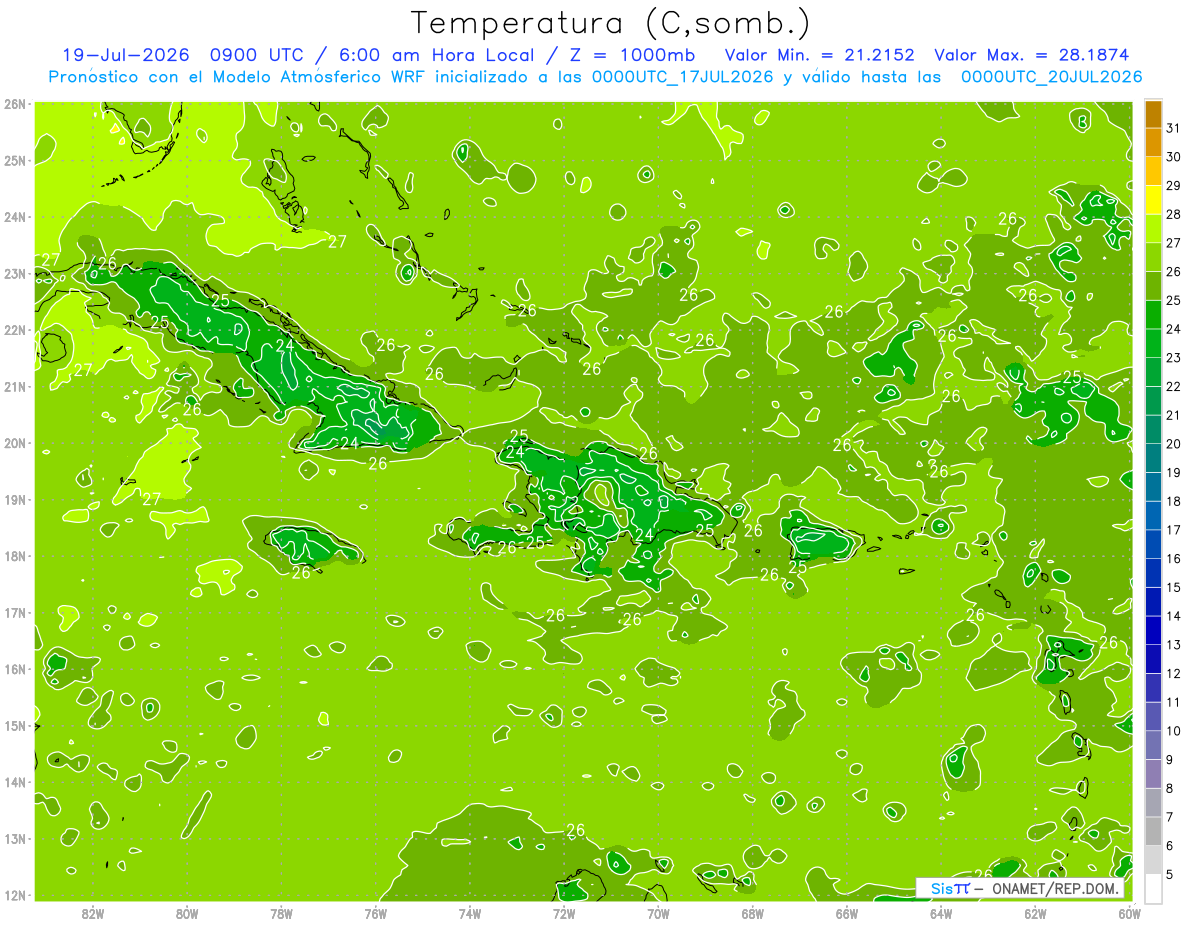
Task: Click the "26N" latitude axis label
Action: click(14, 104)
